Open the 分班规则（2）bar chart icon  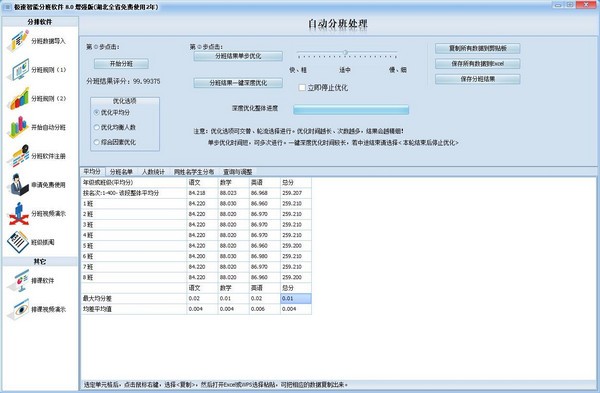[18, 98]
